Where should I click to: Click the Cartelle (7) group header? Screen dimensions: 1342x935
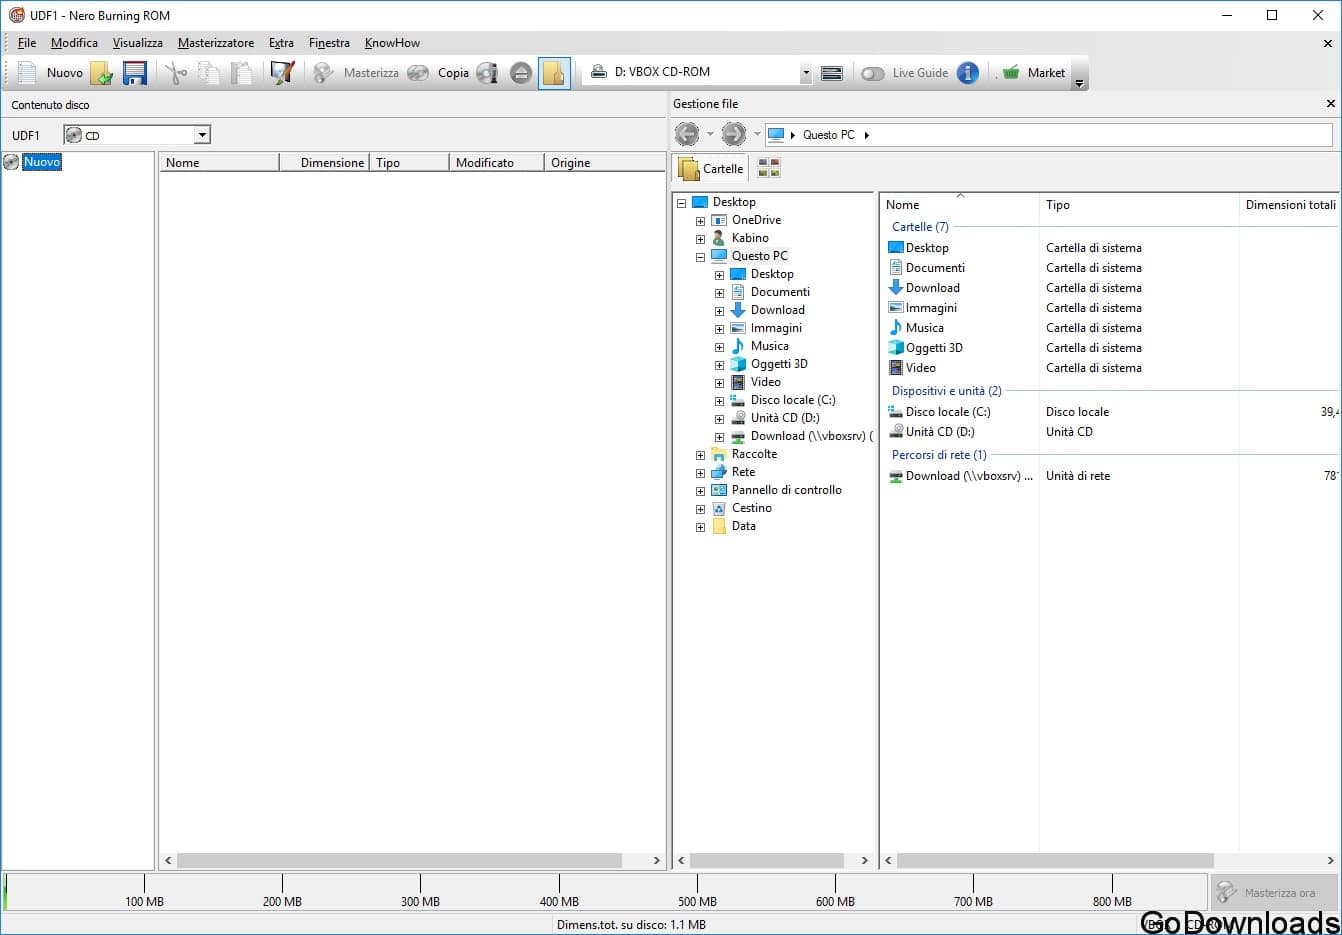[920, 227]
